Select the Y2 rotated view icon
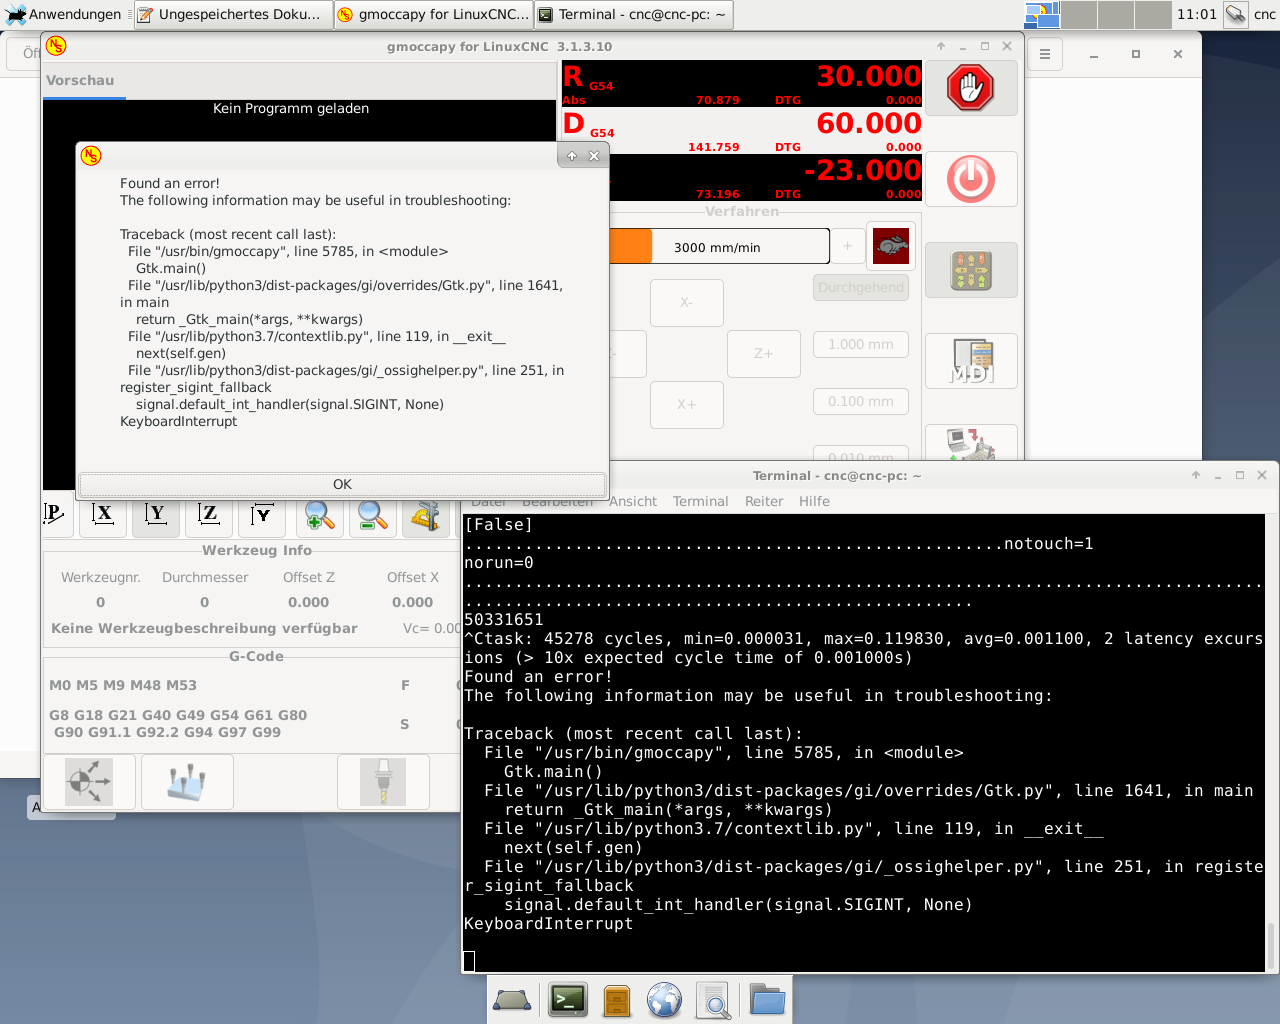This screenshot has height=1024, width=1280. point(262,514)
